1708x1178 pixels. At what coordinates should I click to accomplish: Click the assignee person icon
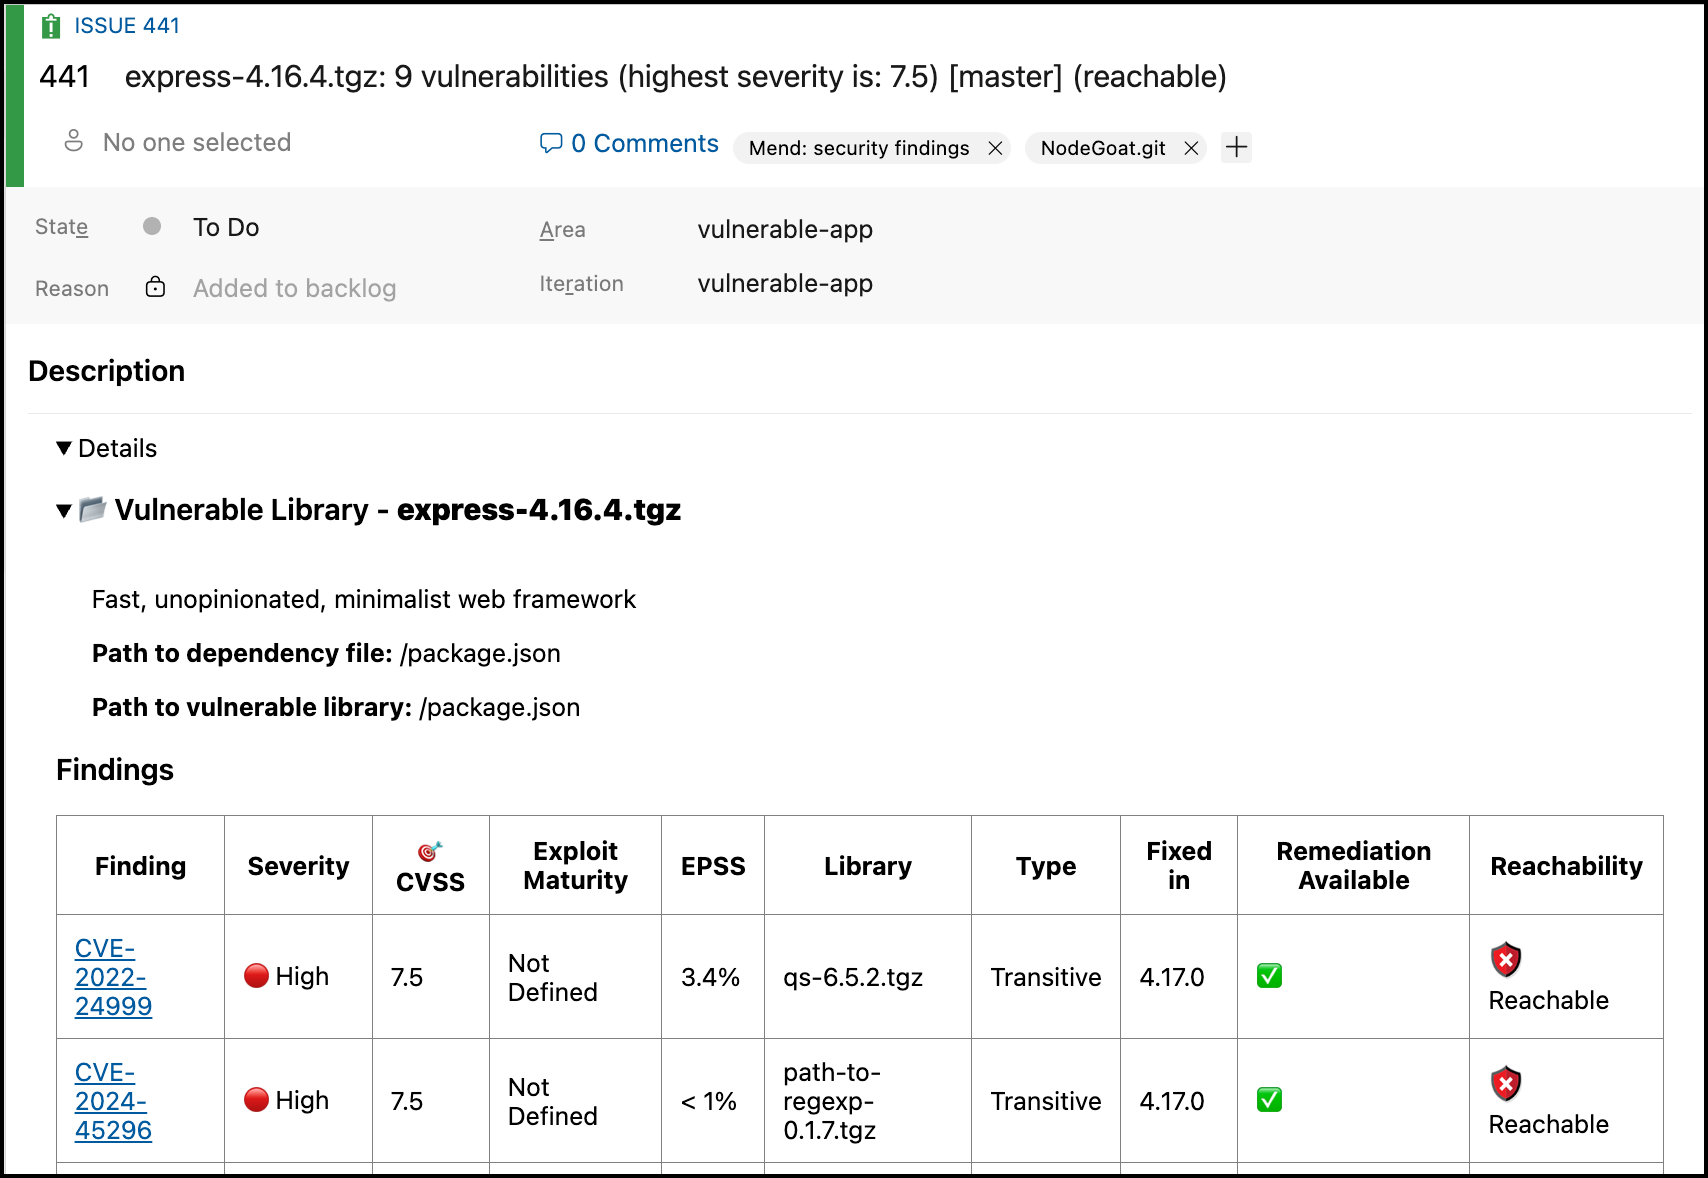click(x=73, y=141)
